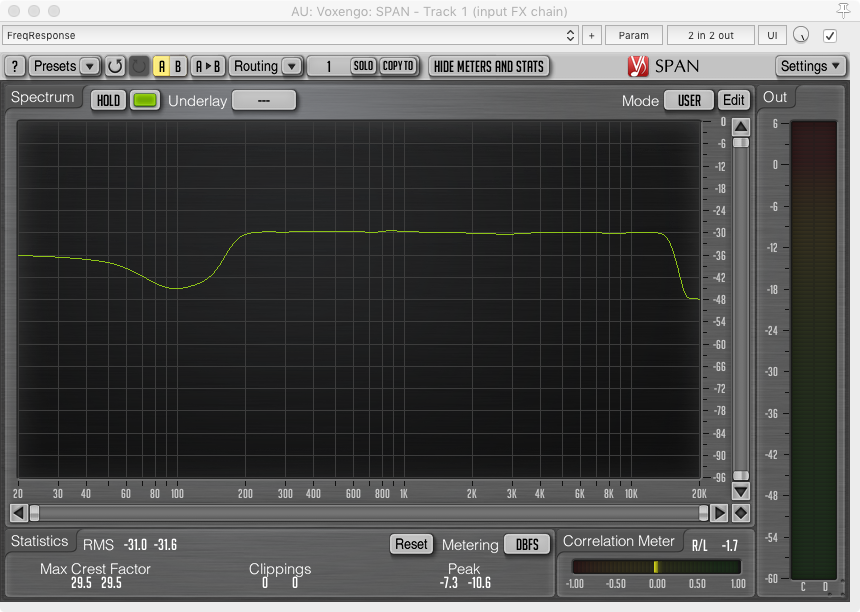860x612 pixels.
Task: Toggle the plugin bypass checkbox
Action: [830, 36]
